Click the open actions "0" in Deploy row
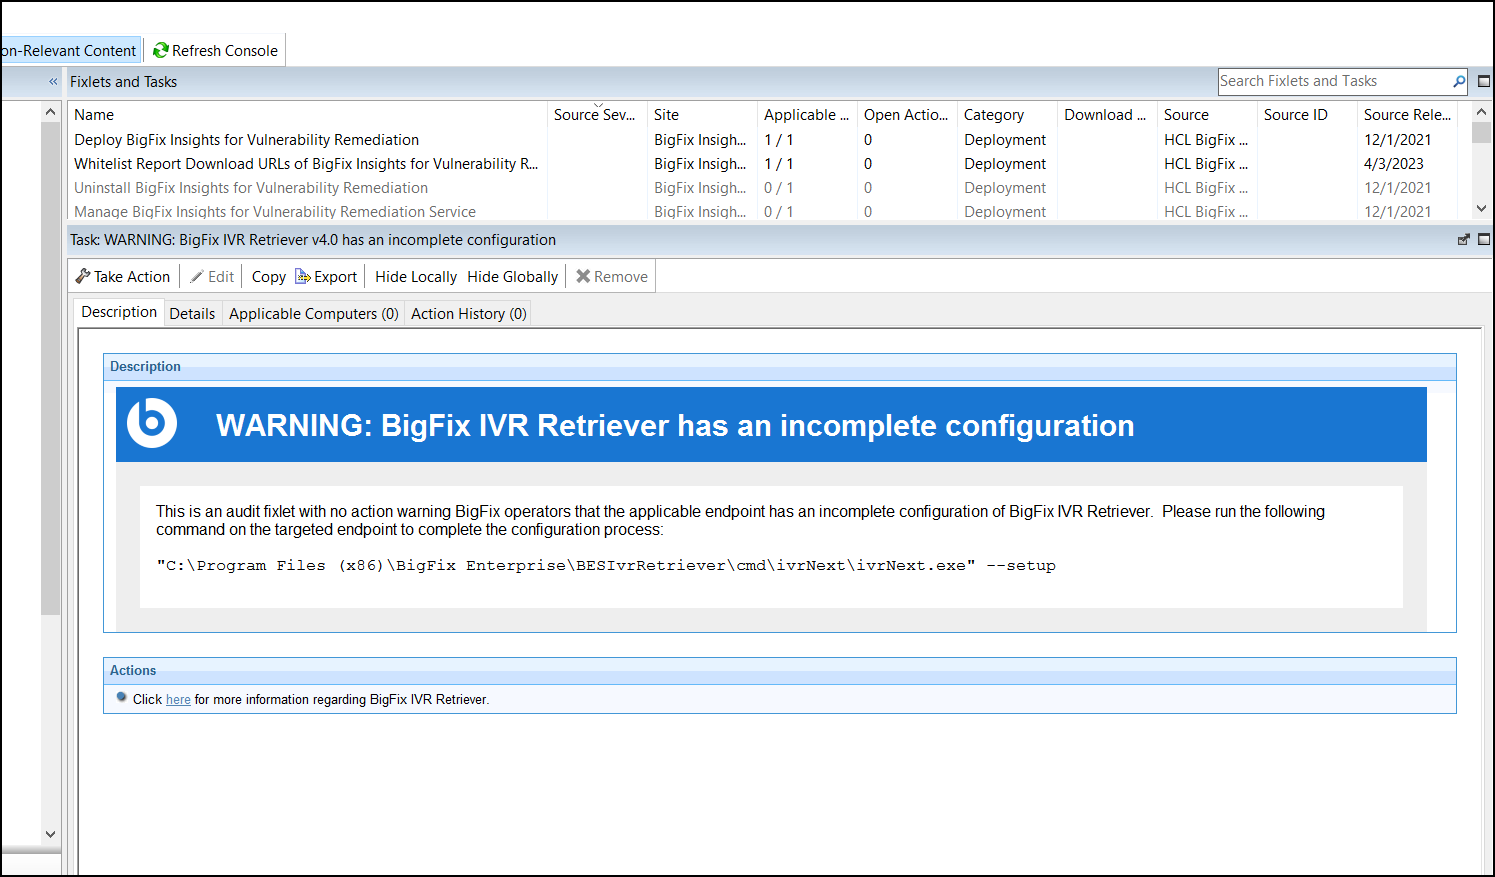The height and width of the screenshot is (877, 1495). (x=868, y=140)
